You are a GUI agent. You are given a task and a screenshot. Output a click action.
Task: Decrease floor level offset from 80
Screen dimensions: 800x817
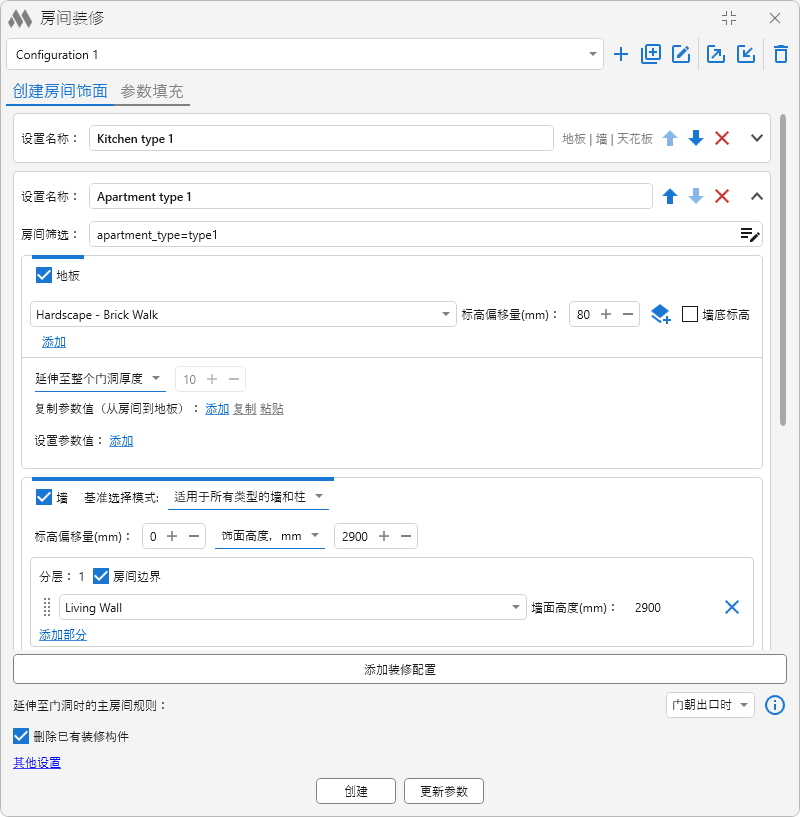(628, 314)
